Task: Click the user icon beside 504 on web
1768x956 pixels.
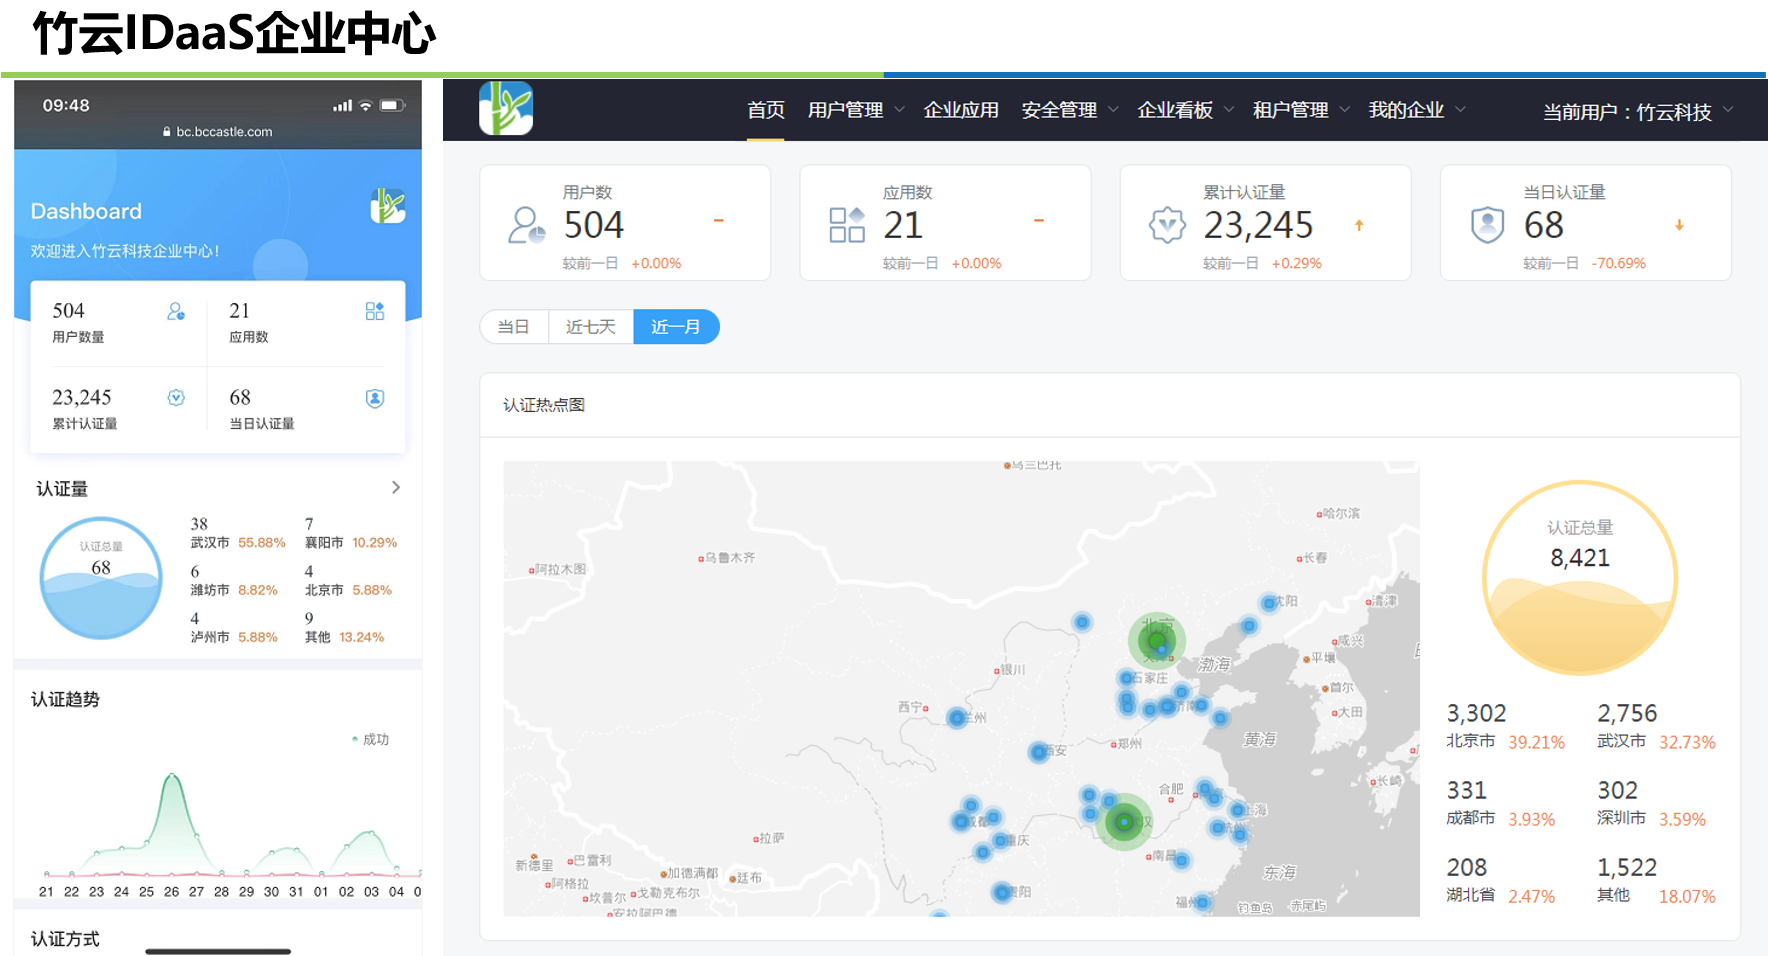Action: click(x=526, y=225)
